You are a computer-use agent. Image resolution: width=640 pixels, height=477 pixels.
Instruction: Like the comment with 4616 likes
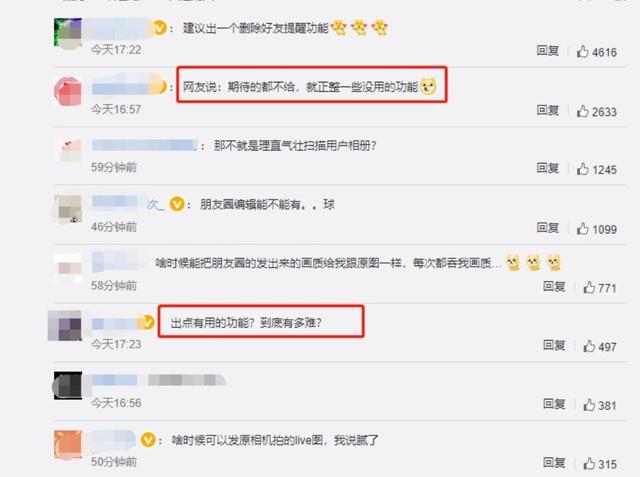coord(582,51)
